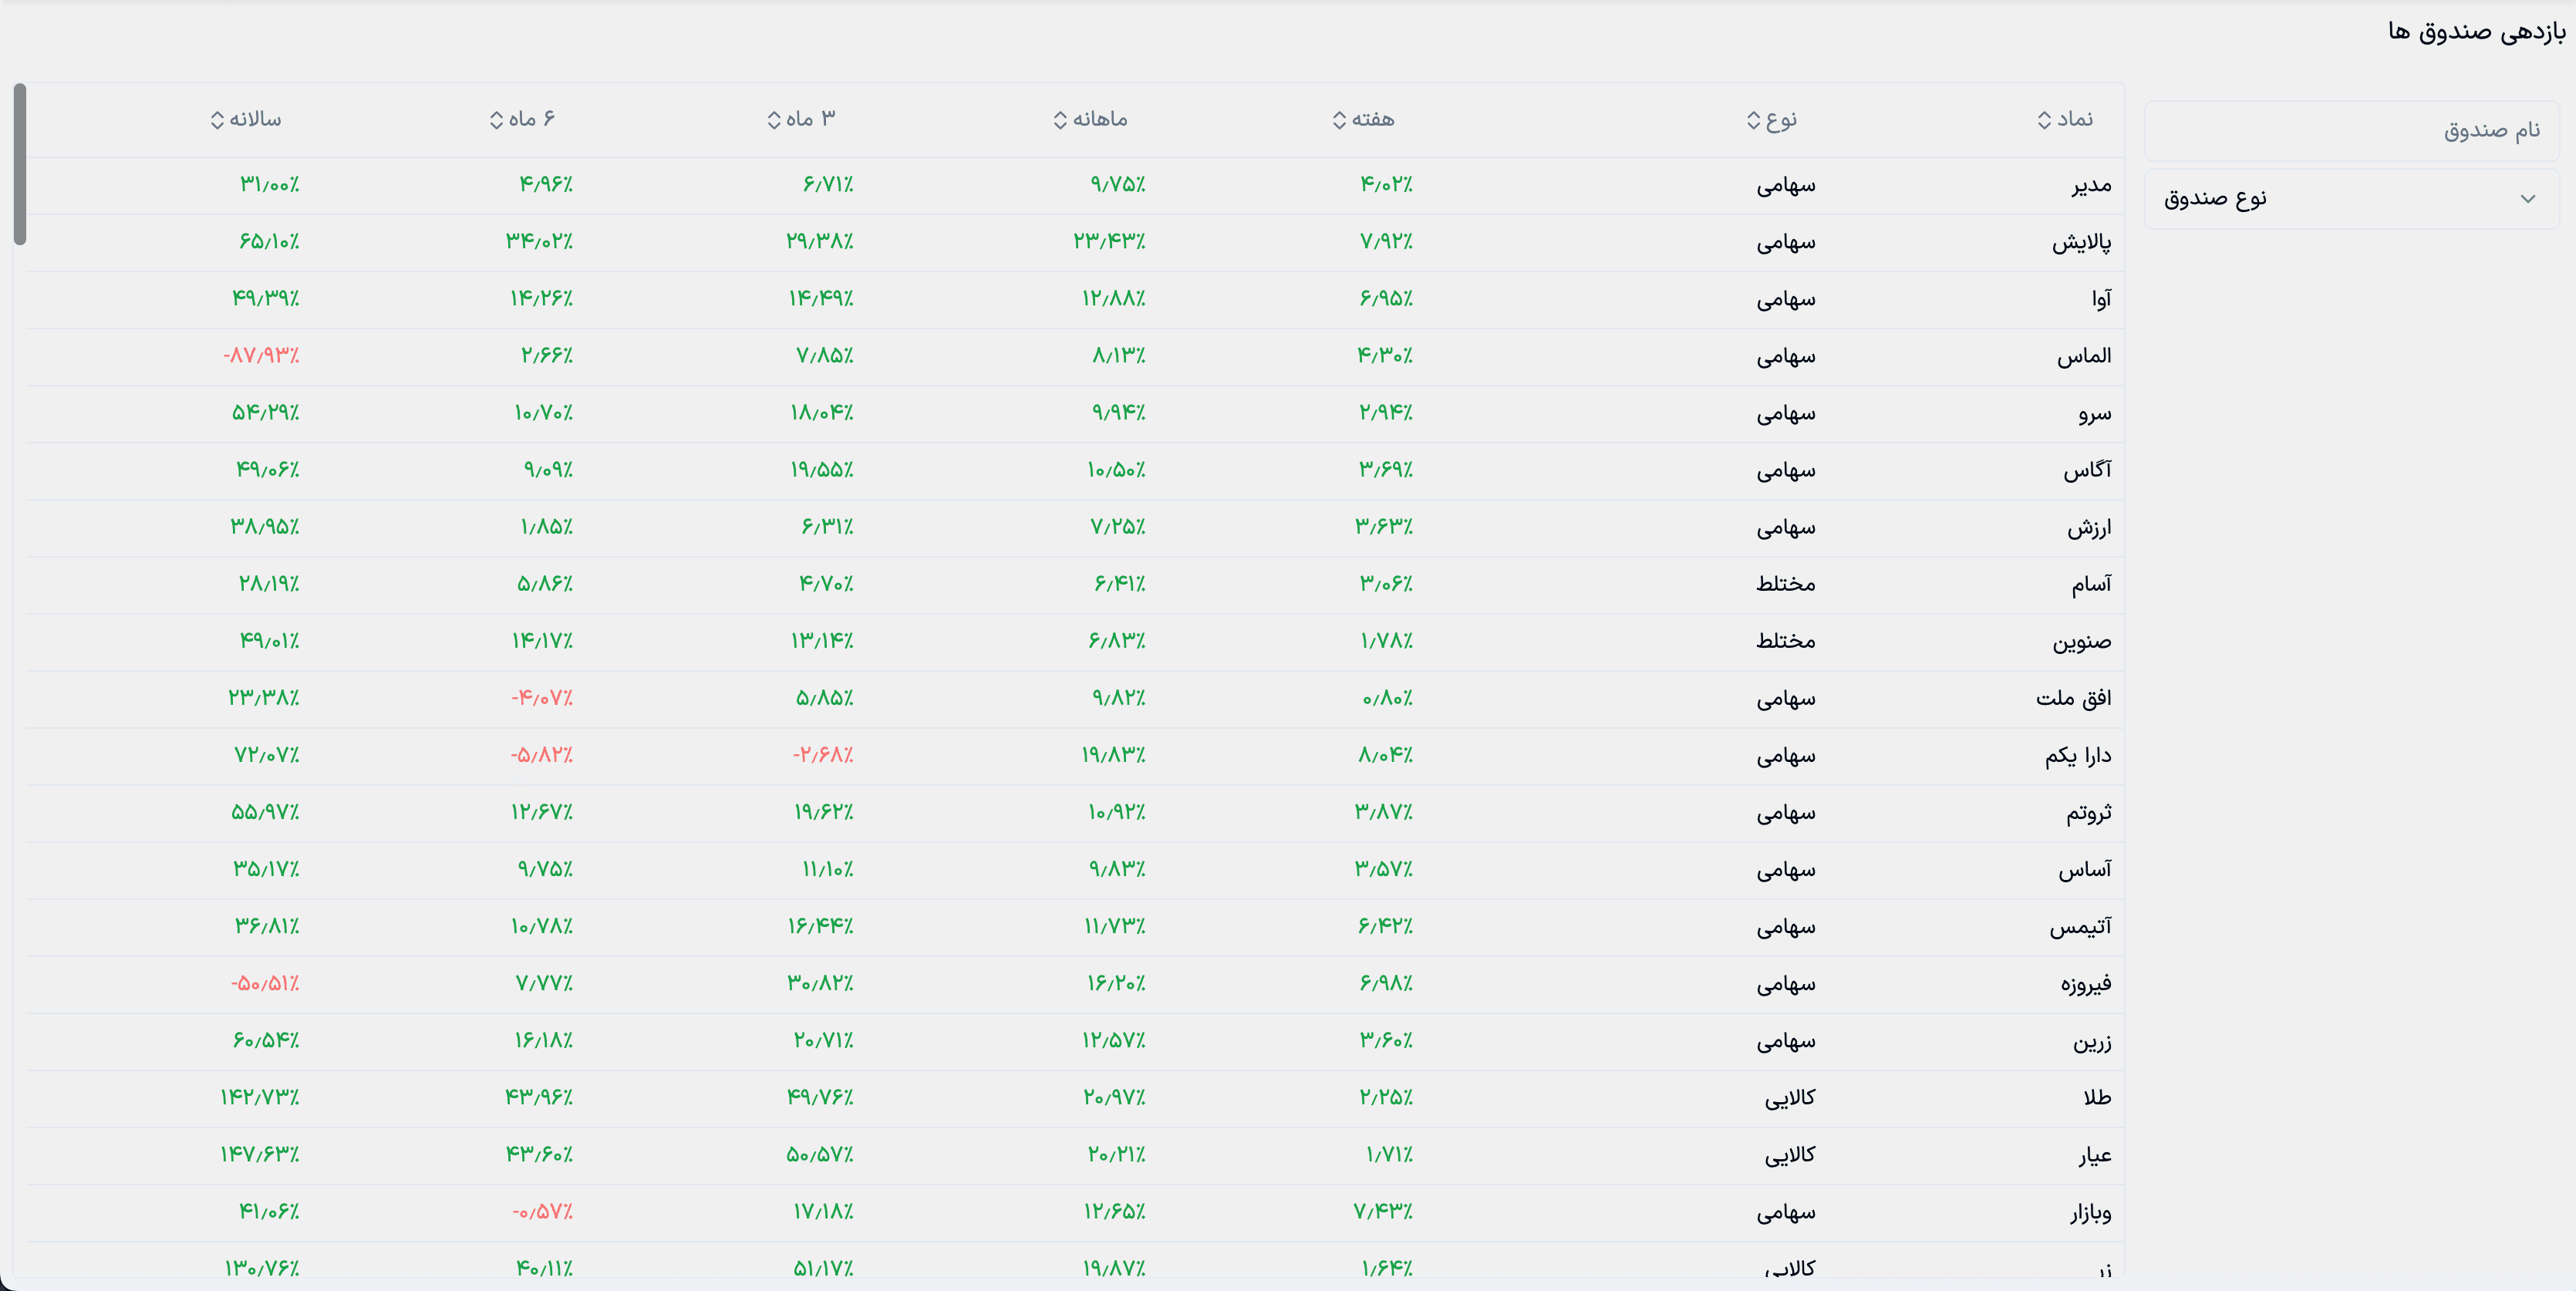Focus the نام صندوق search field
The image size is (2576, 1291).
(x=2350, y=130)
